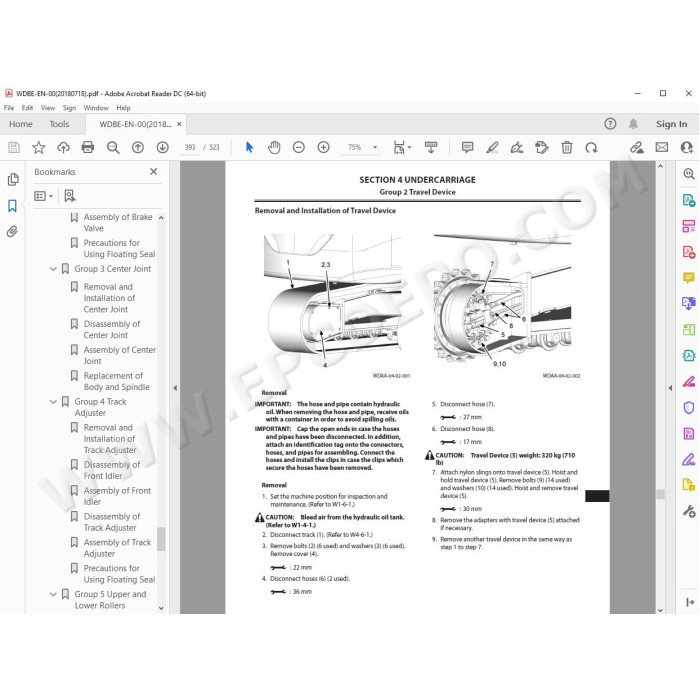
Task: Open the sign document pen icon
Action: point(517,147)
